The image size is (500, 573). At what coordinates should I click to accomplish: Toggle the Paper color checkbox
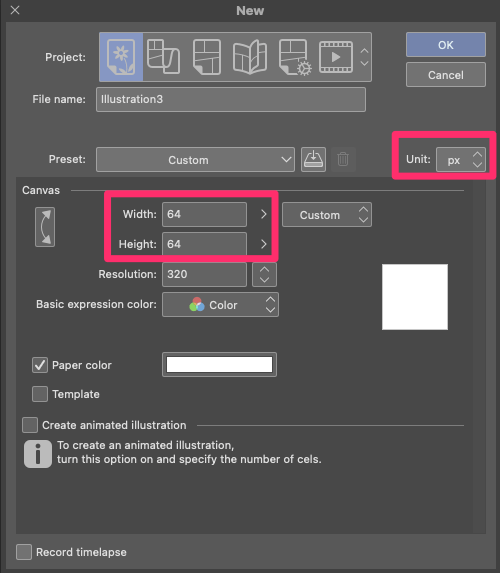point(40,365)
